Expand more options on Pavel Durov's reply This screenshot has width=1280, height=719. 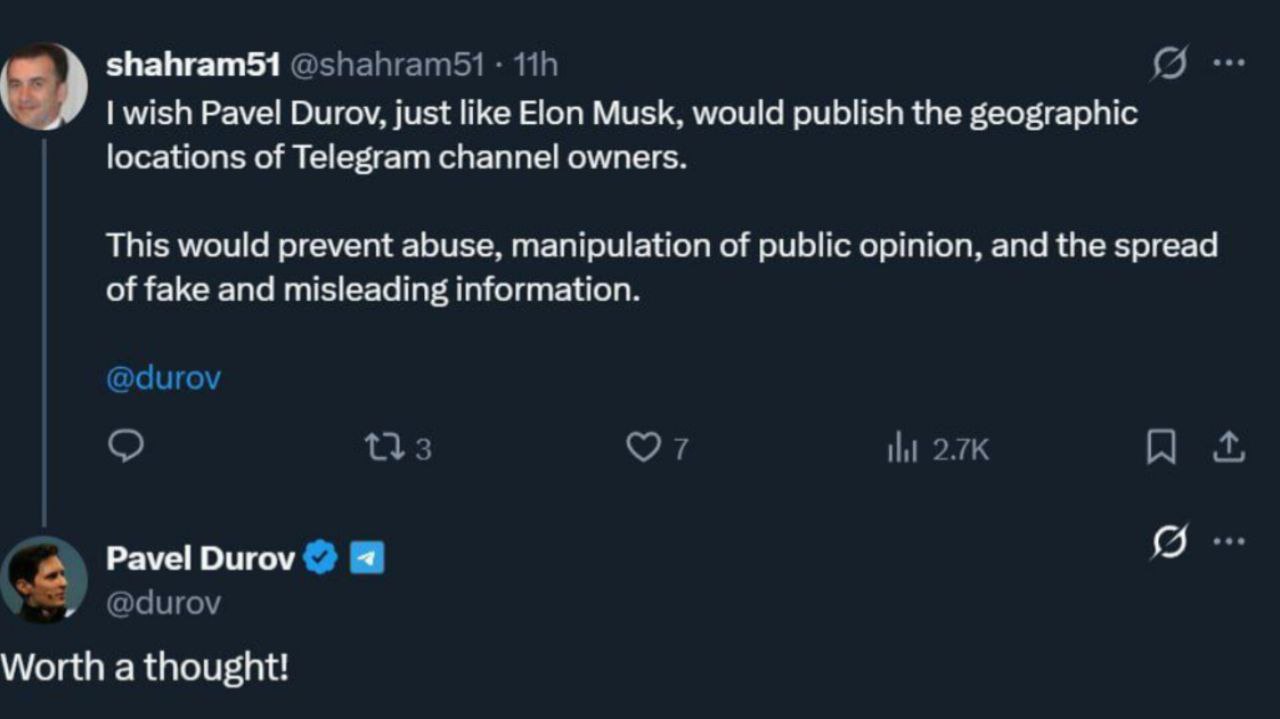pyautogui.click(x=1228, y=541)
